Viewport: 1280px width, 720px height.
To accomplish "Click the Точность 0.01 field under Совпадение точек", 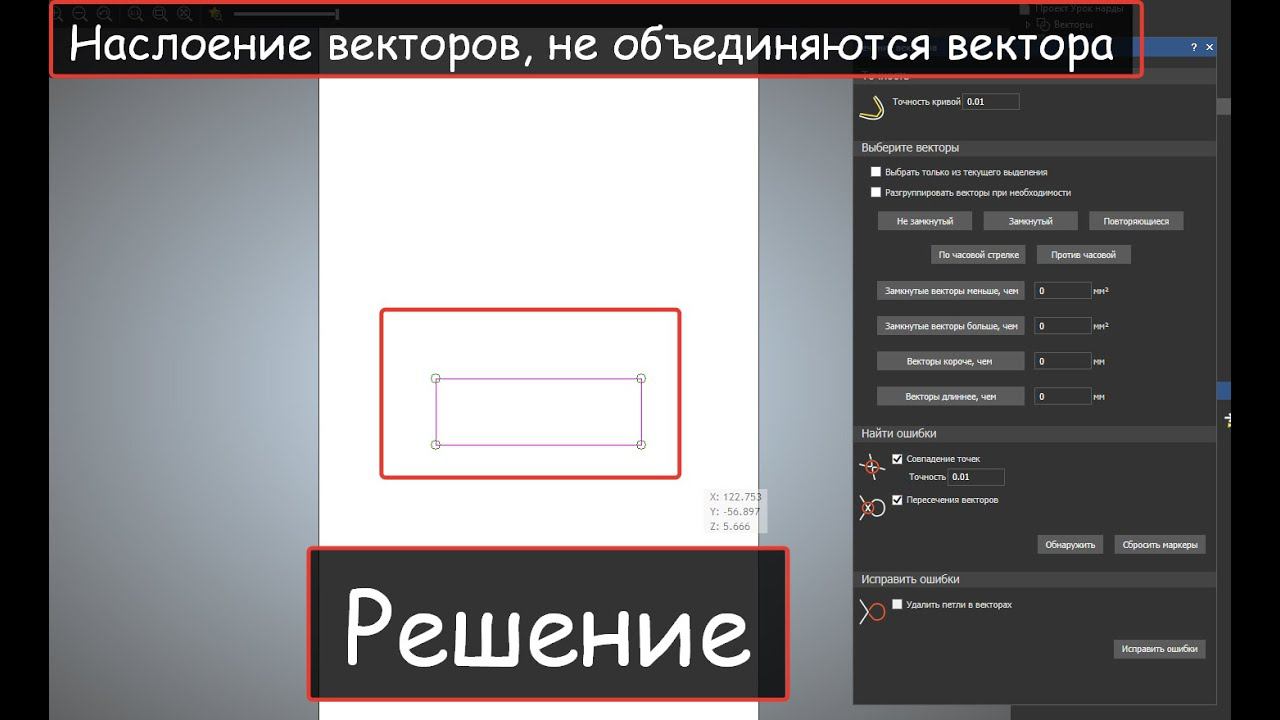I will point(976,477).
